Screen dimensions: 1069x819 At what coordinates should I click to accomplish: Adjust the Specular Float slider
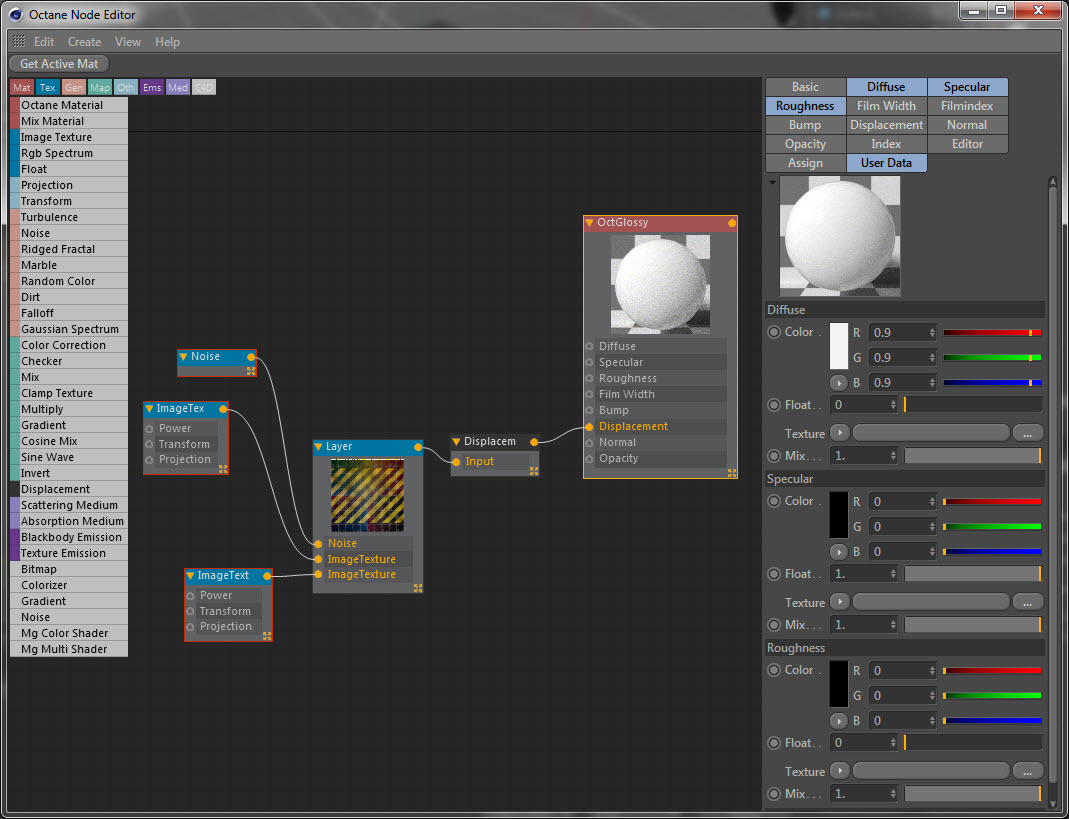pos(973,574)
